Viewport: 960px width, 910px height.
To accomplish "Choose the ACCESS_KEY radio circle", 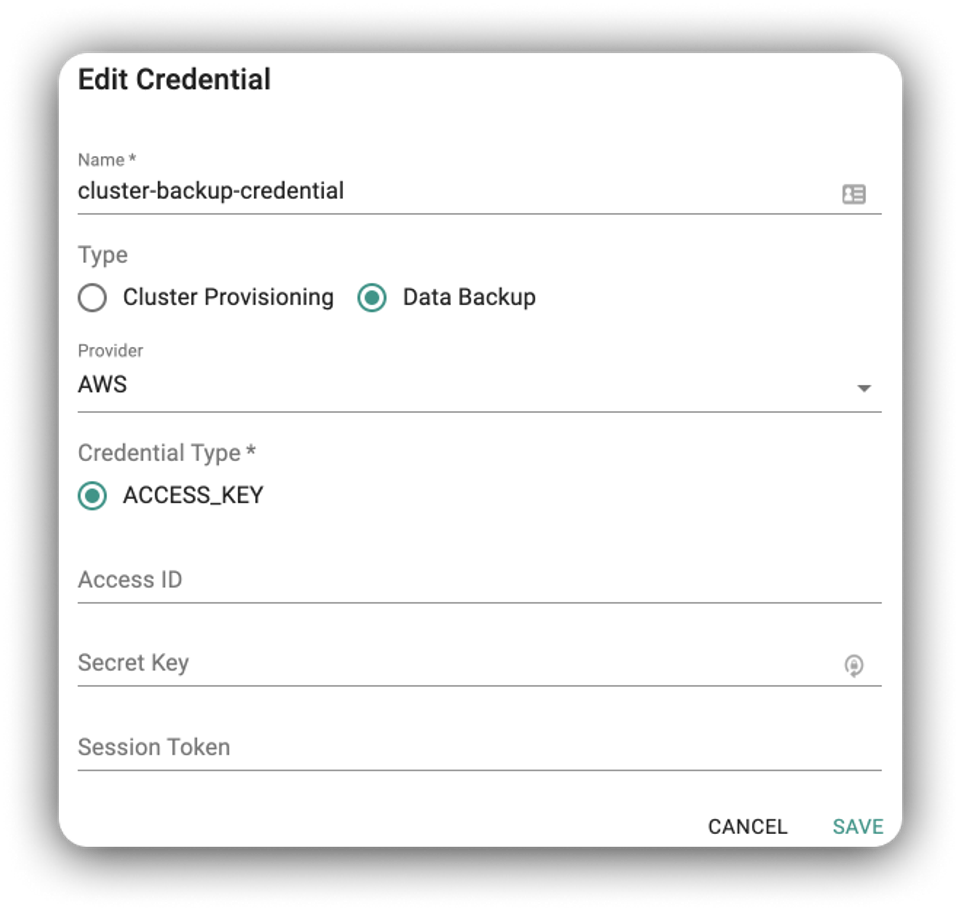I will coord(92,496).
